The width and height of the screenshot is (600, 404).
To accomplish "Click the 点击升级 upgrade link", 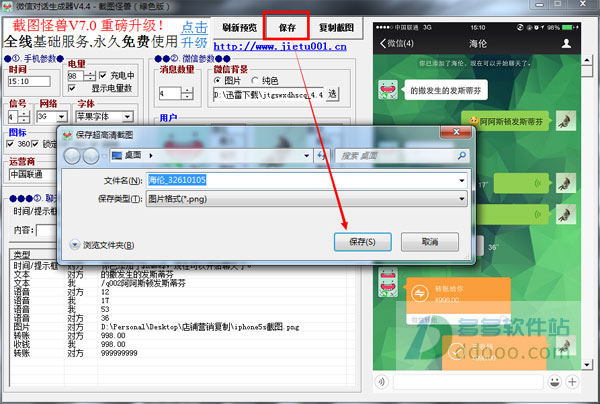I will point(194,34).
